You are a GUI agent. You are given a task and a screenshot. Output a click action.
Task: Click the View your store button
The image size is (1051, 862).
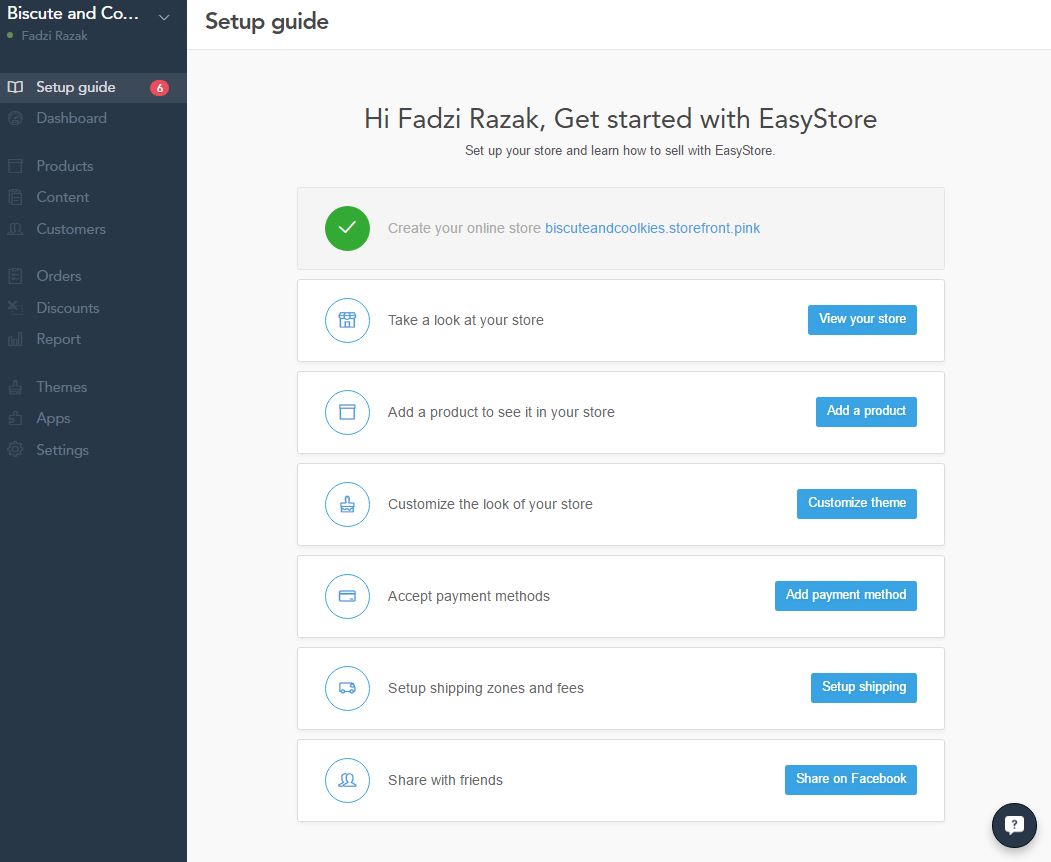[862, 320]
